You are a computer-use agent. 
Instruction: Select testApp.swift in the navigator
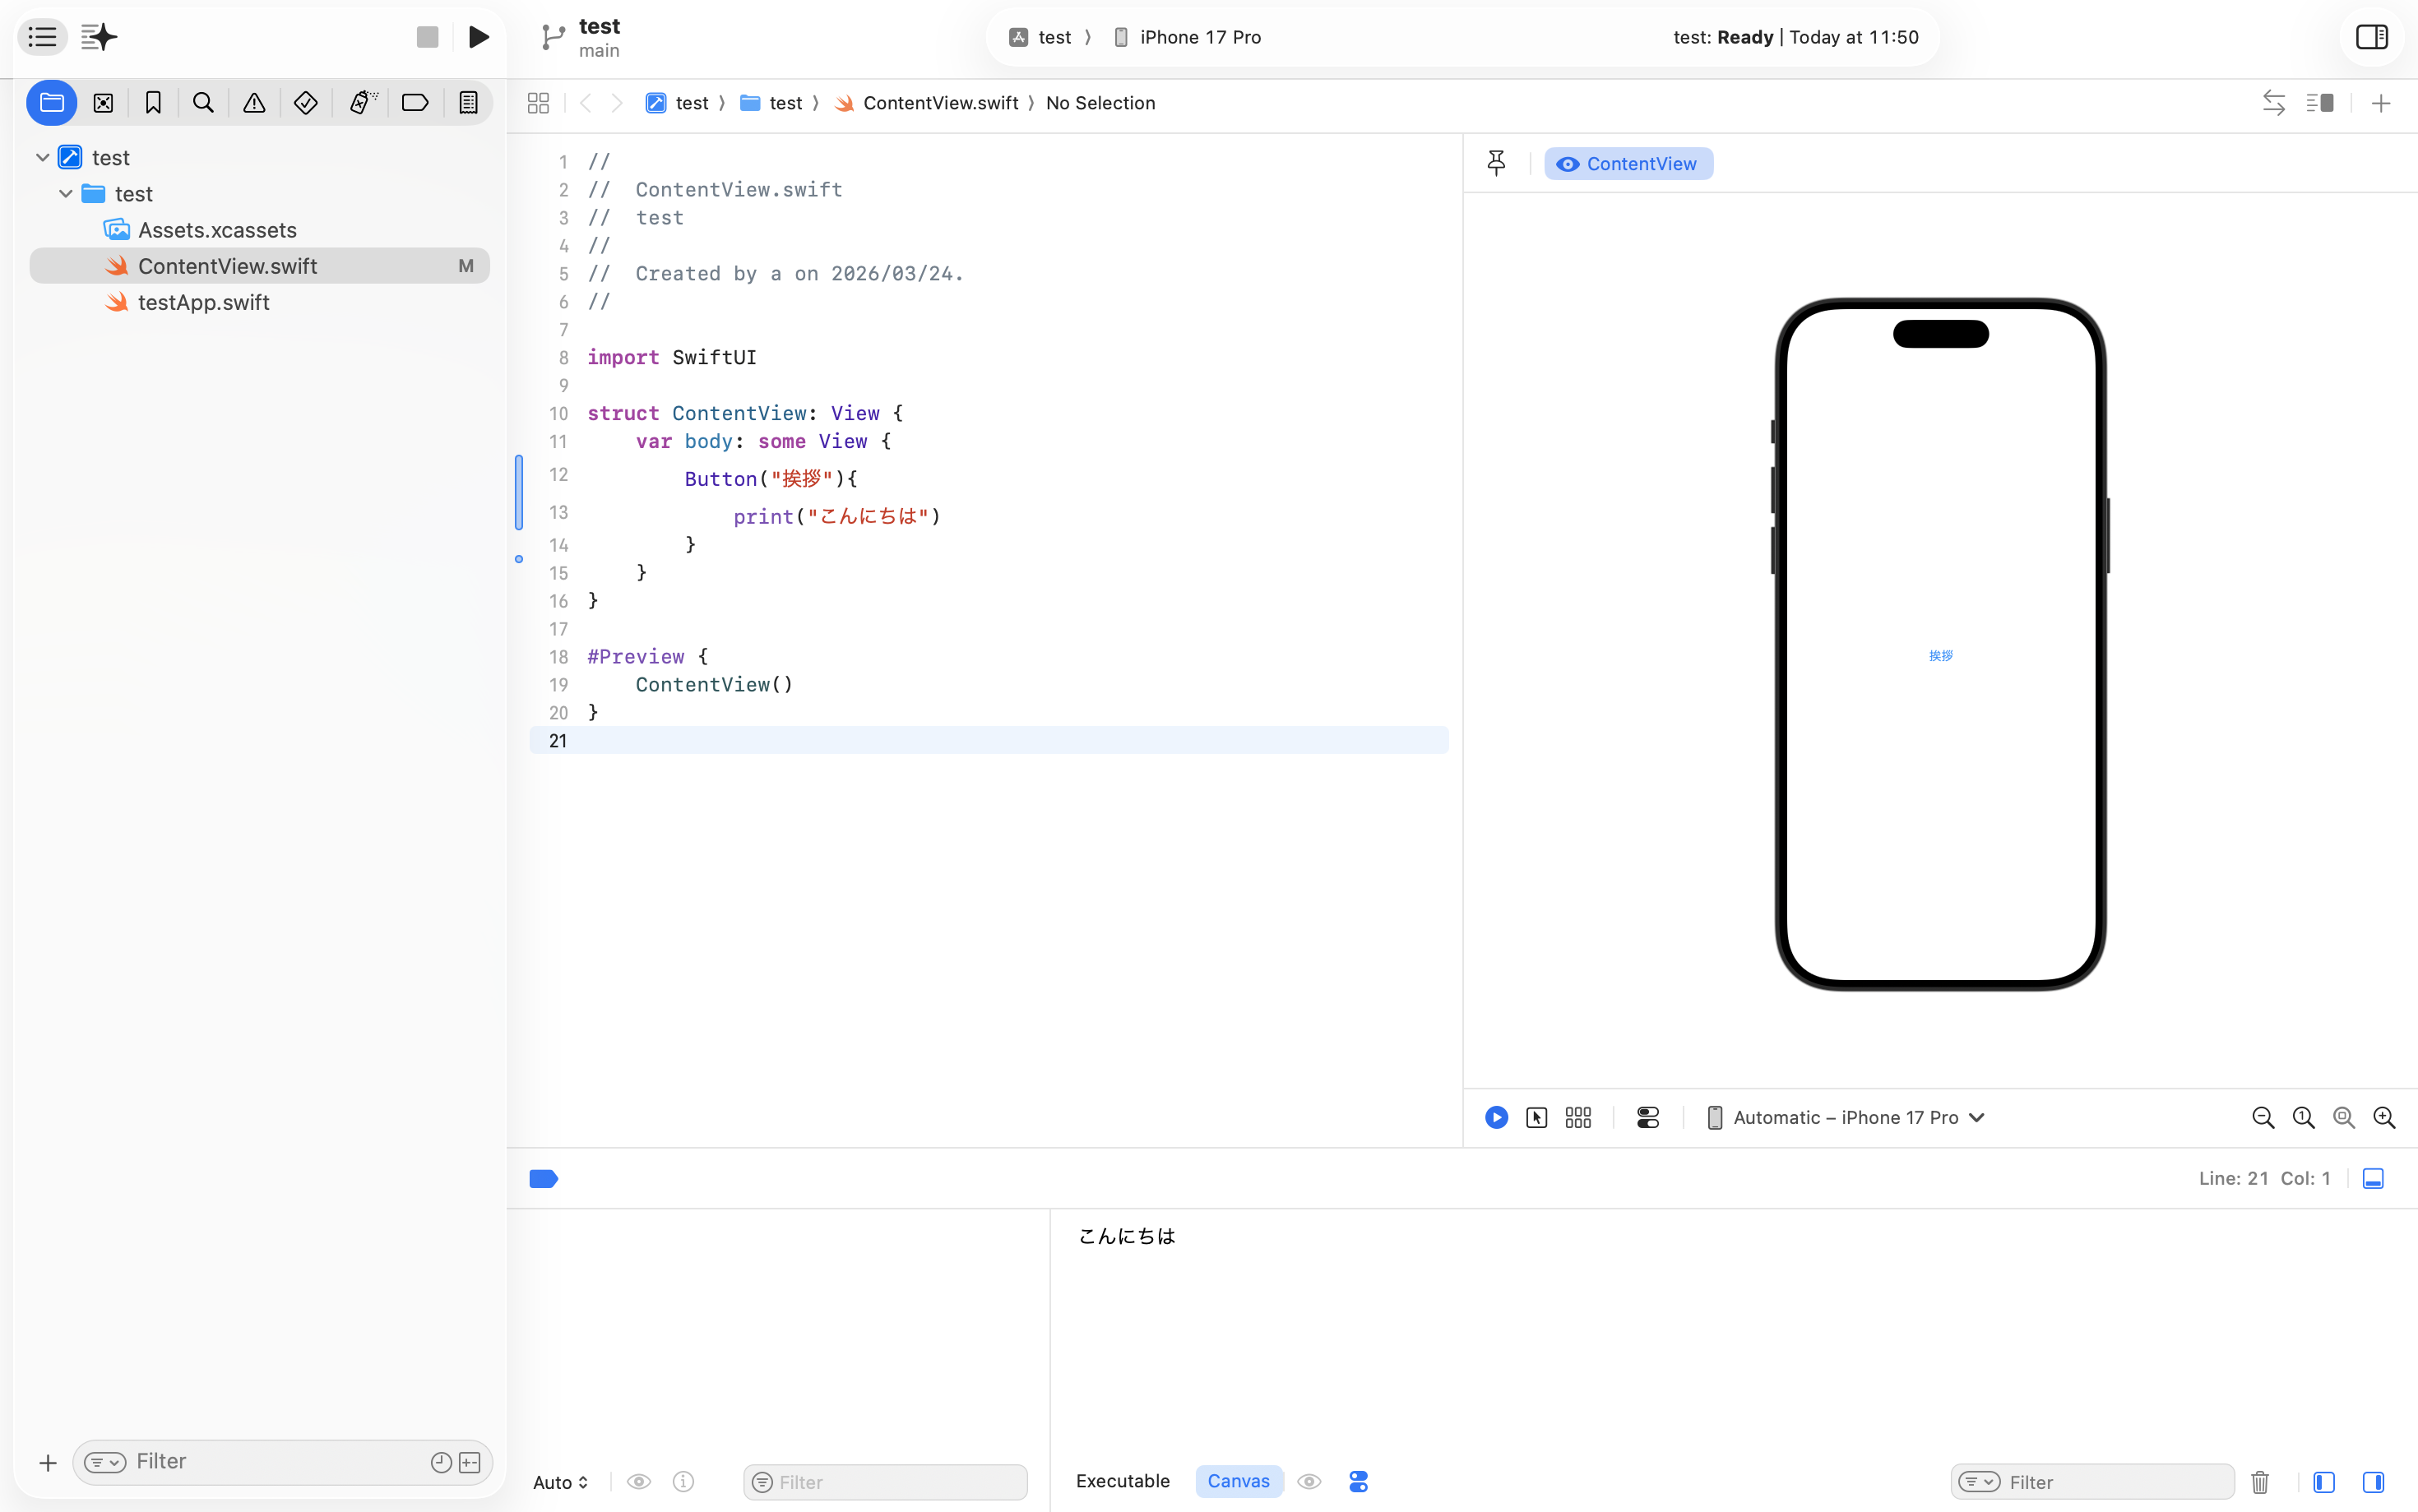point(204,302)
